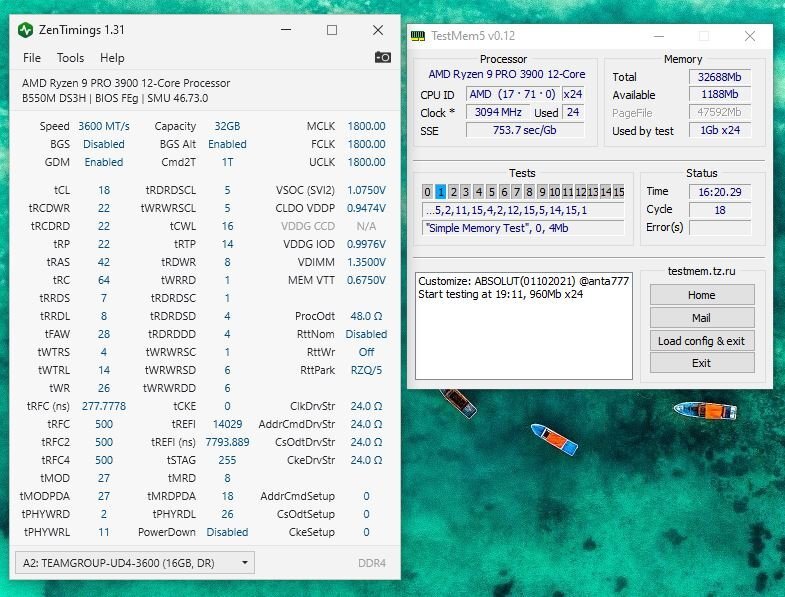Click PageFile value 47592Mb
This screenshot has width=785, height=597.
click(720, 112)
